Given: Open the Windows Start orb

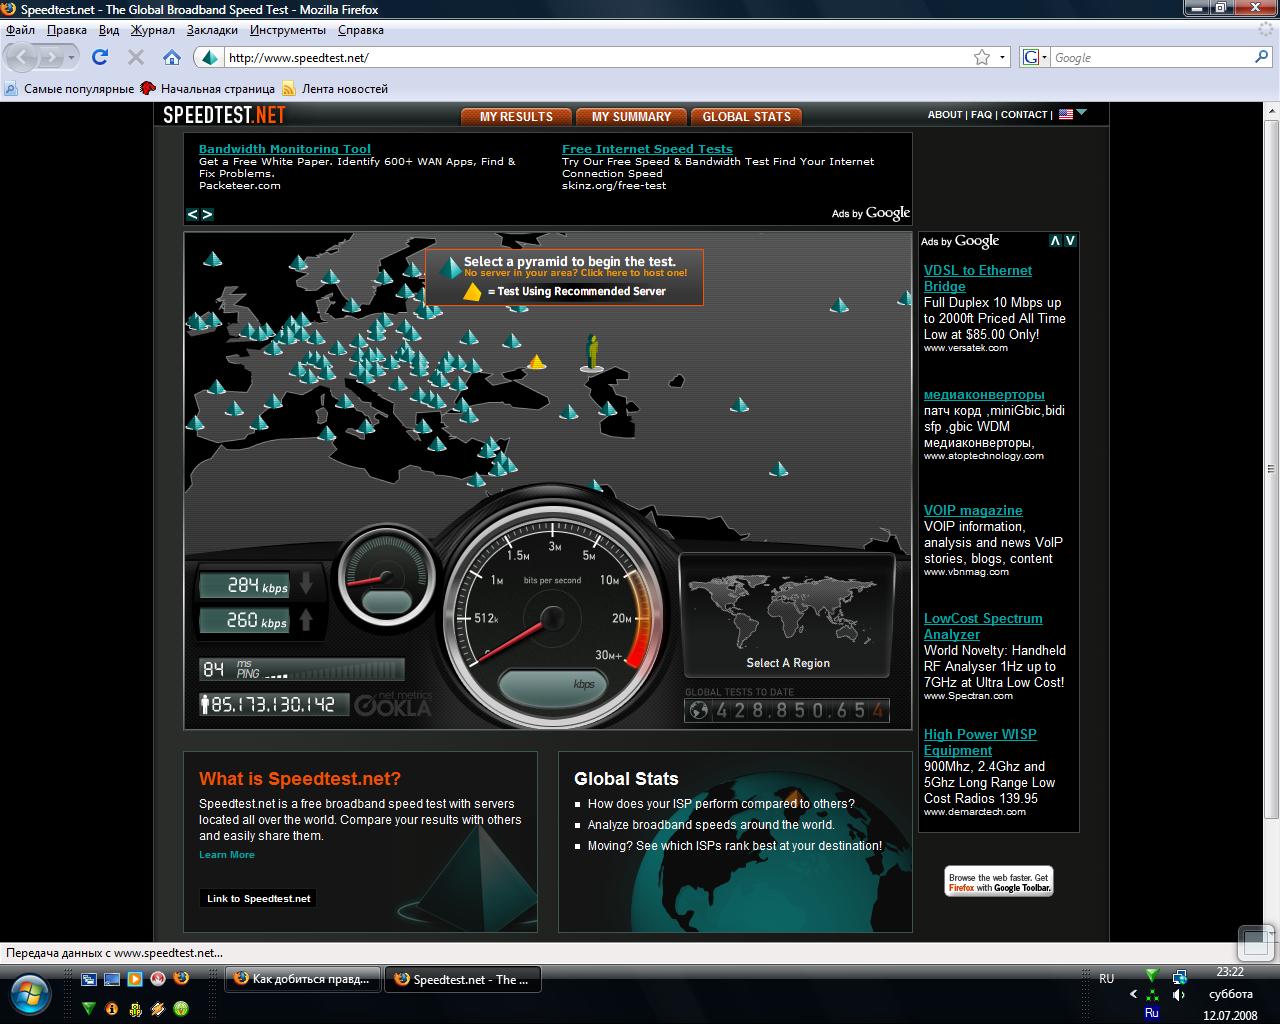Looking at the screenshot, I should point(30,994).
